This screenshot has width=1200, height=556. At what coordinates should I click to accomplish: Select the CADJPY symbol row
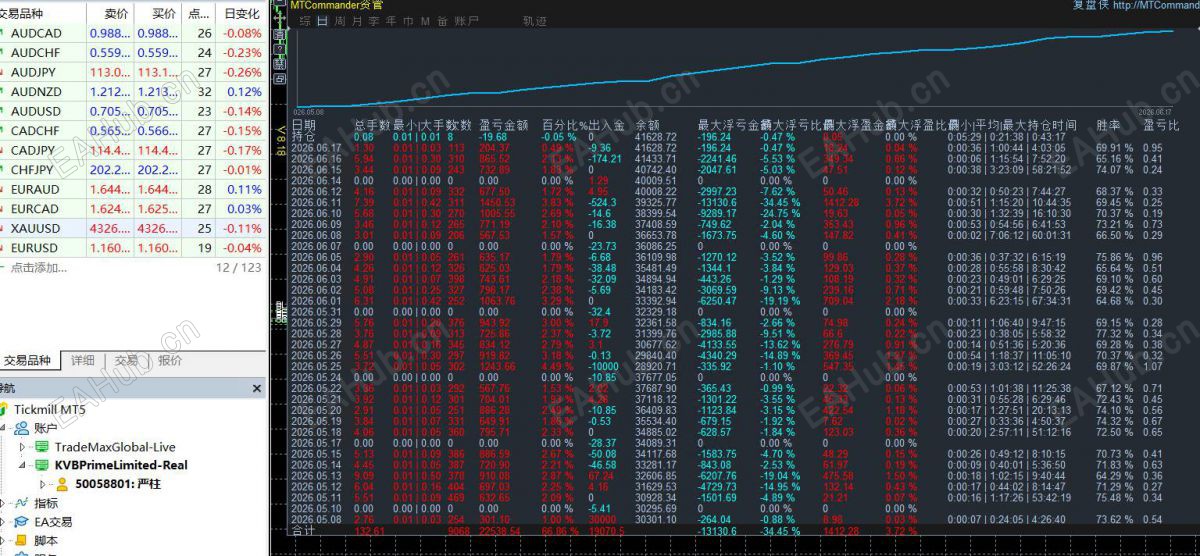click(x=132, y=150)
